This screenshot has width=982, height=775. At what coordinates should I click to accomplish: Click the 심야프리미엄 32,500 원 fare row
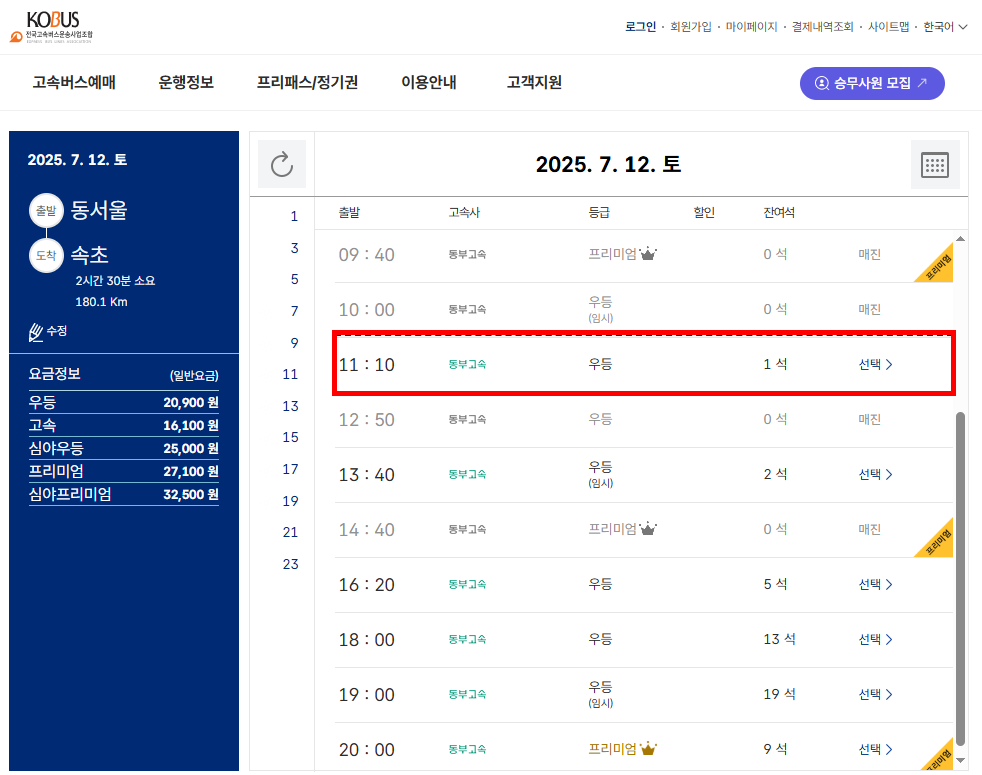123,494
